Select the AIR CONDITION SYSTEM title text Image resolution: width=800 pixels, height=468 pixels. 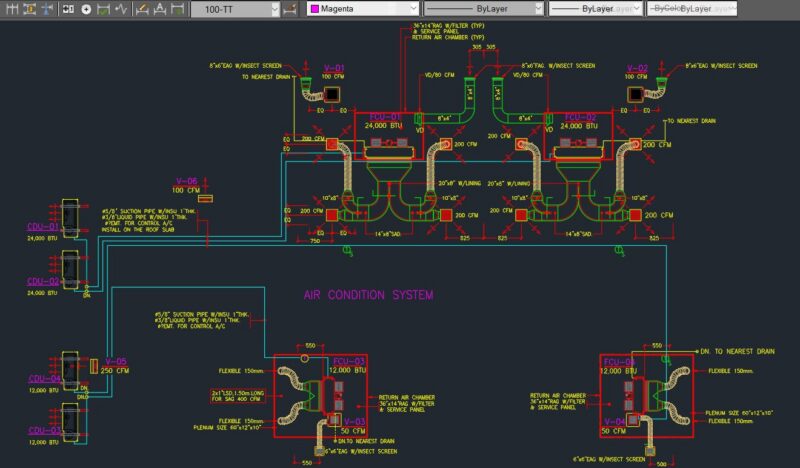click(368, 295)
